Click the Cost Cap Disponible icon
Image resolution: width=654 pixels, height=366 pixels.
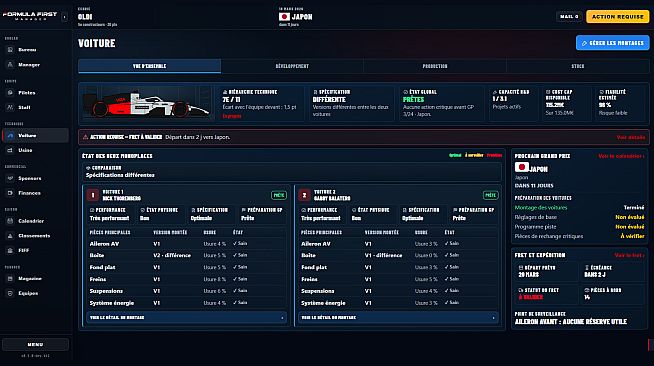point(548,92)
